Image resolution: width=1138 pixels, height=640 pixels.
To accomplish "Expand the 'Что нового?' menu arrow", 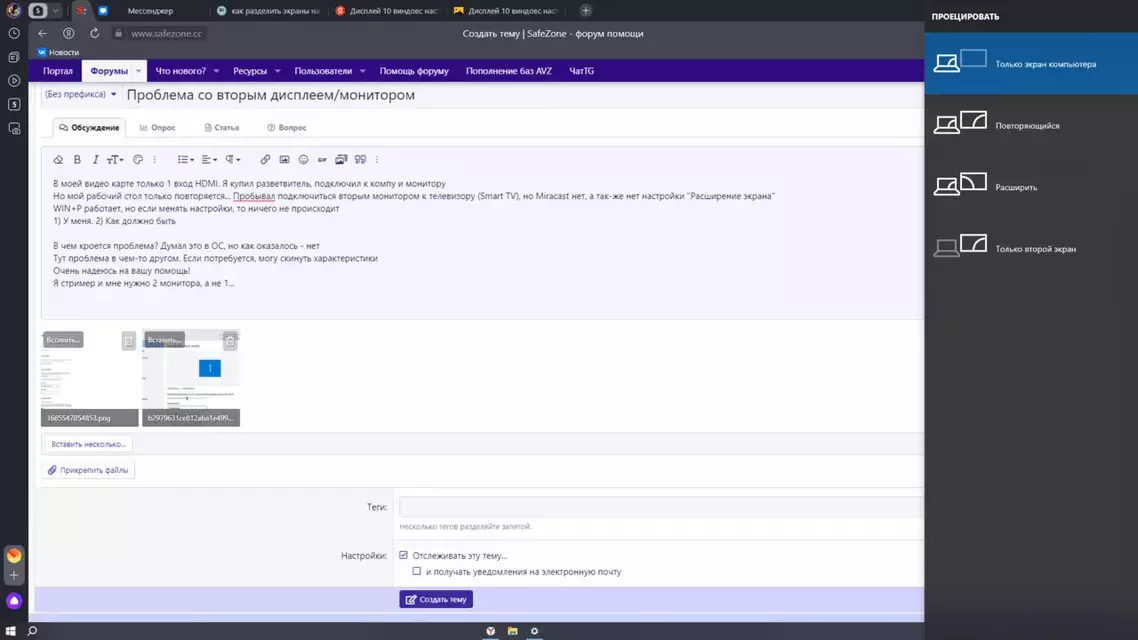I will pyautogui.click(x=216, y=71).
